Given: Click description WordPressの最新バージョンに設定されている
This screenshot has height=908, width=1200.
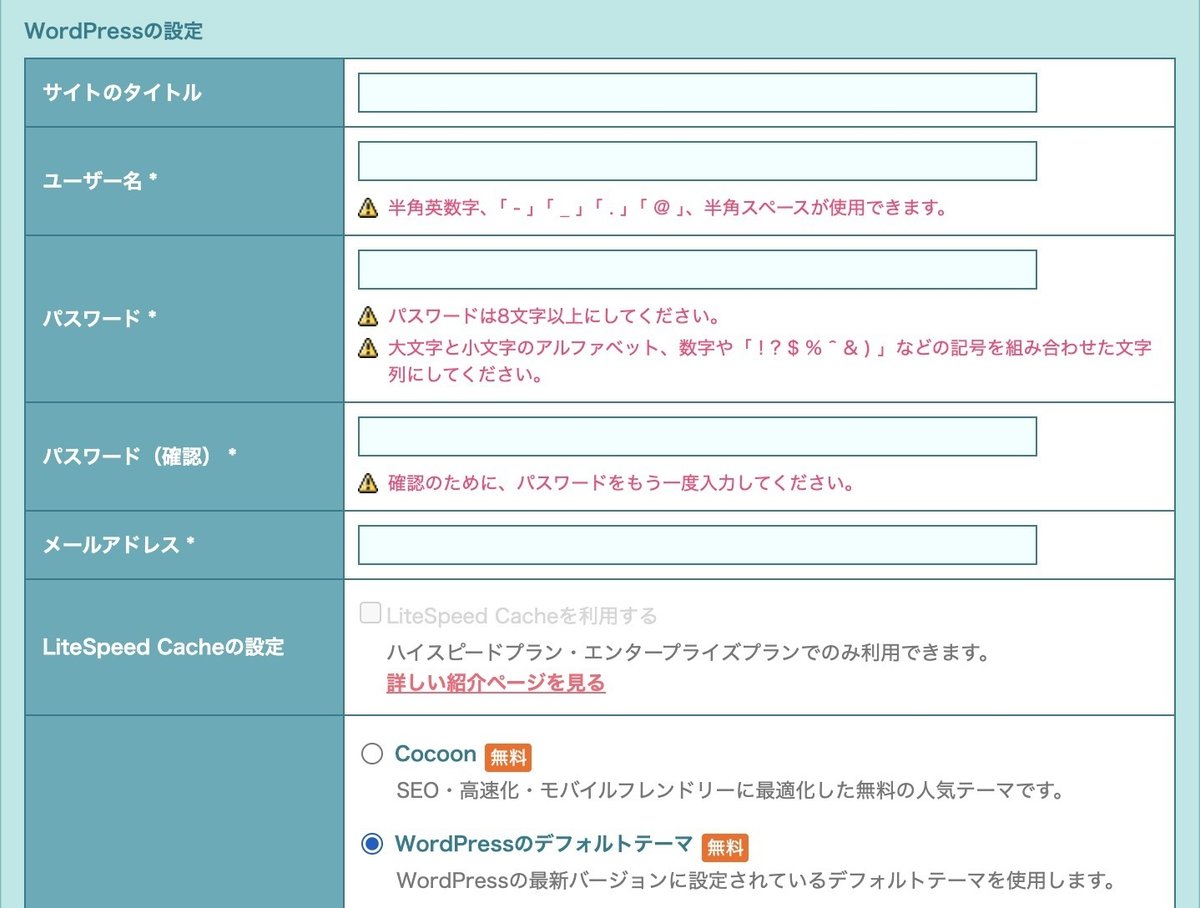Looking at the screenshot, I should pyautogui.click(x=755, y=881).
